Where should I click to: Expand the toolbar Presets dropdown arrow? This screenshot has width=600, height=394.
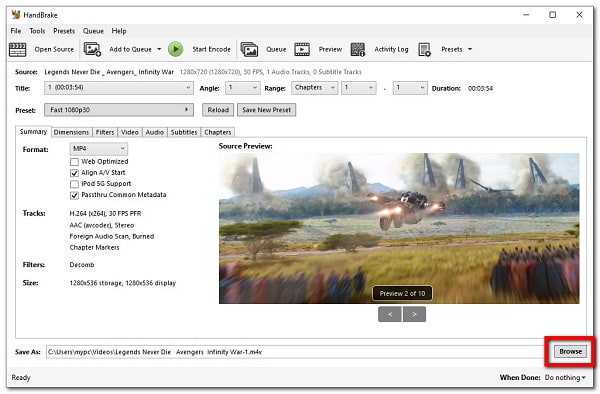pos(470,49)
